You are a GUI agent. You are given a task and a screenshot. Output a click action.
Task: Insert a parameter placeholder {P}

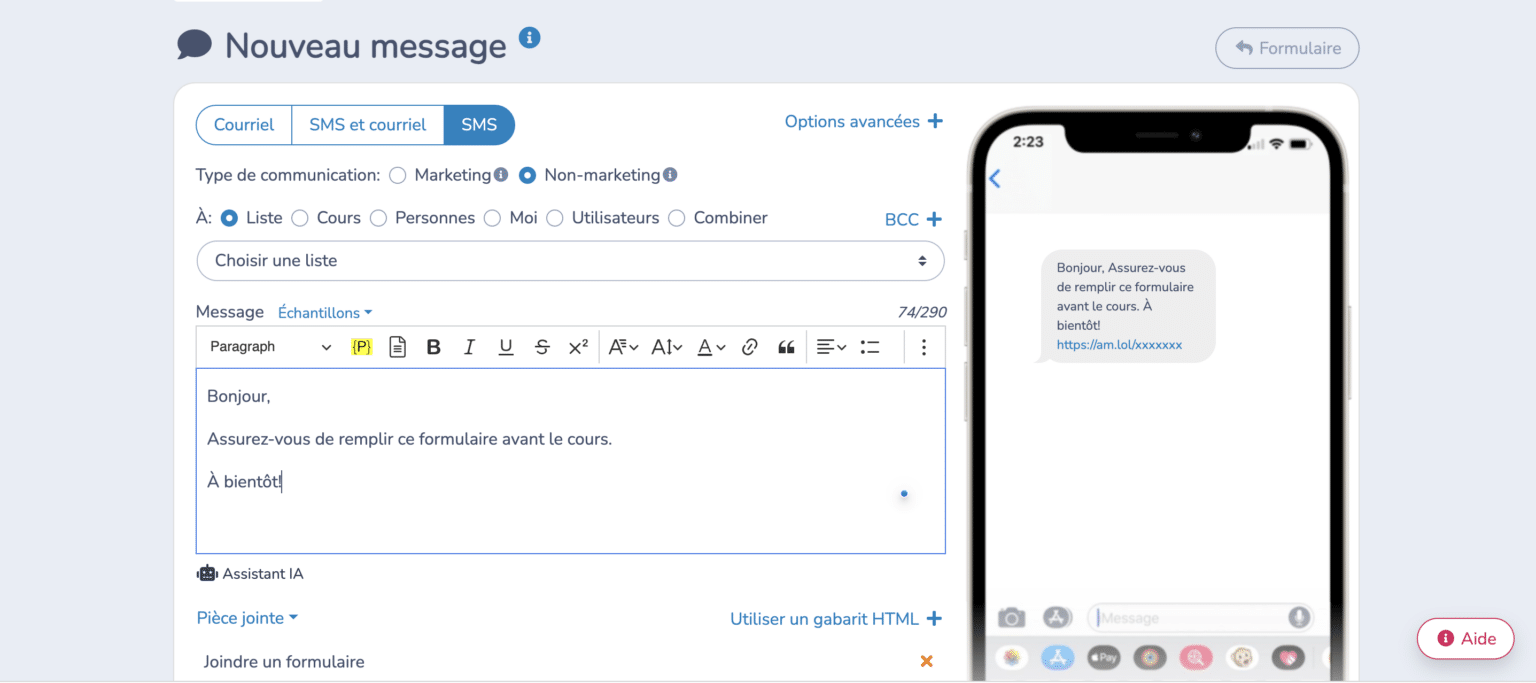362,347
